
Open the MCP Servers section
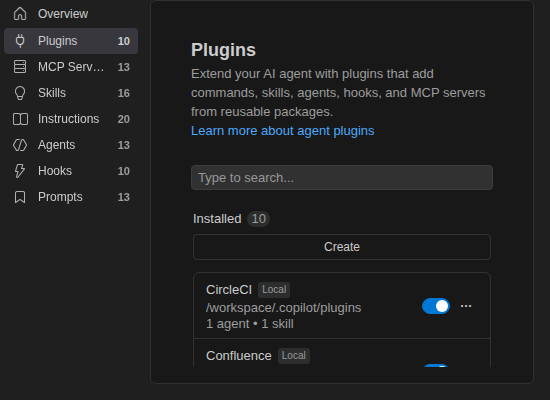pos(71,67)
